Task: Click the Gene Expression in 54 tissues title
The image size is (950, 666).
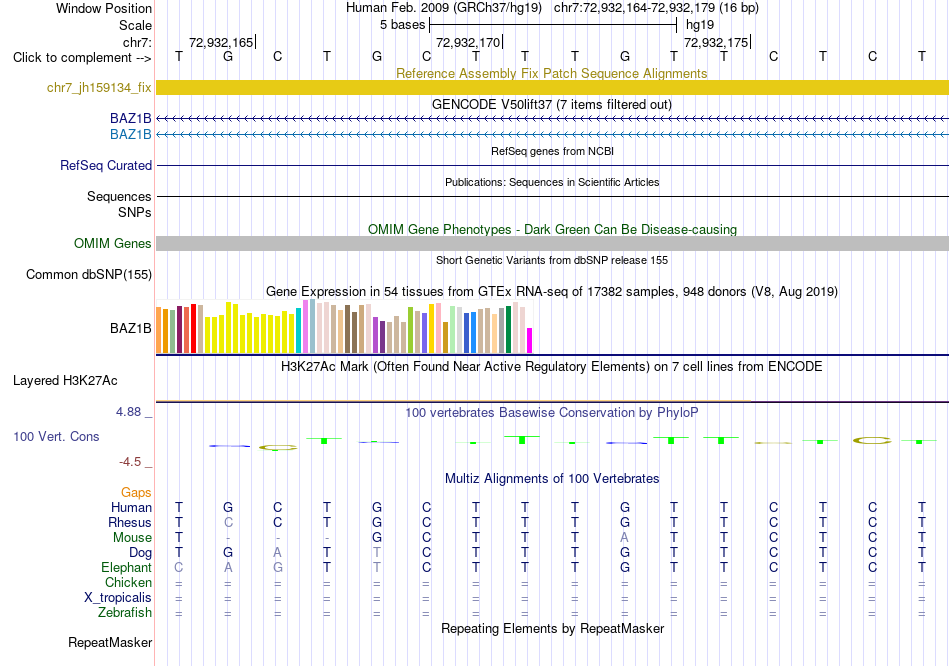Action: pos(552,291)
